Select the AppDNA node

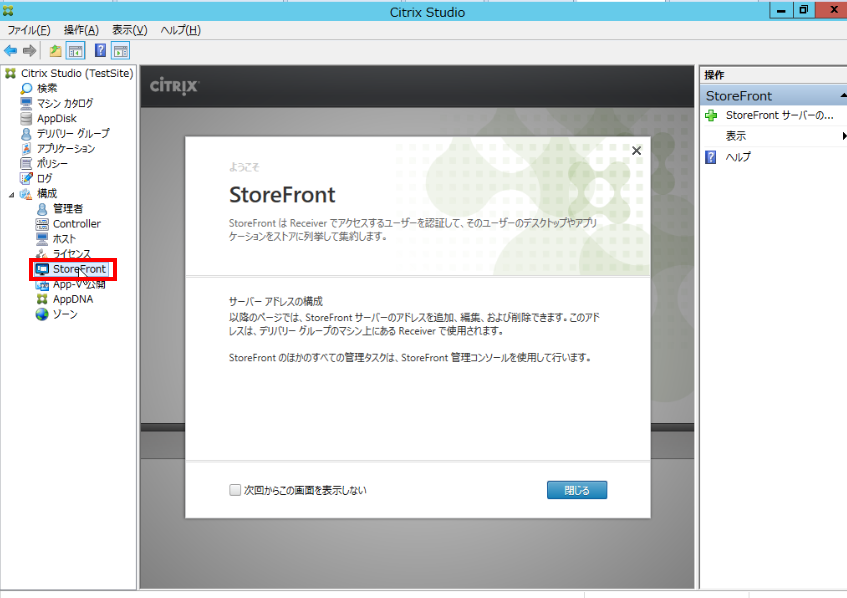point(73,299)
